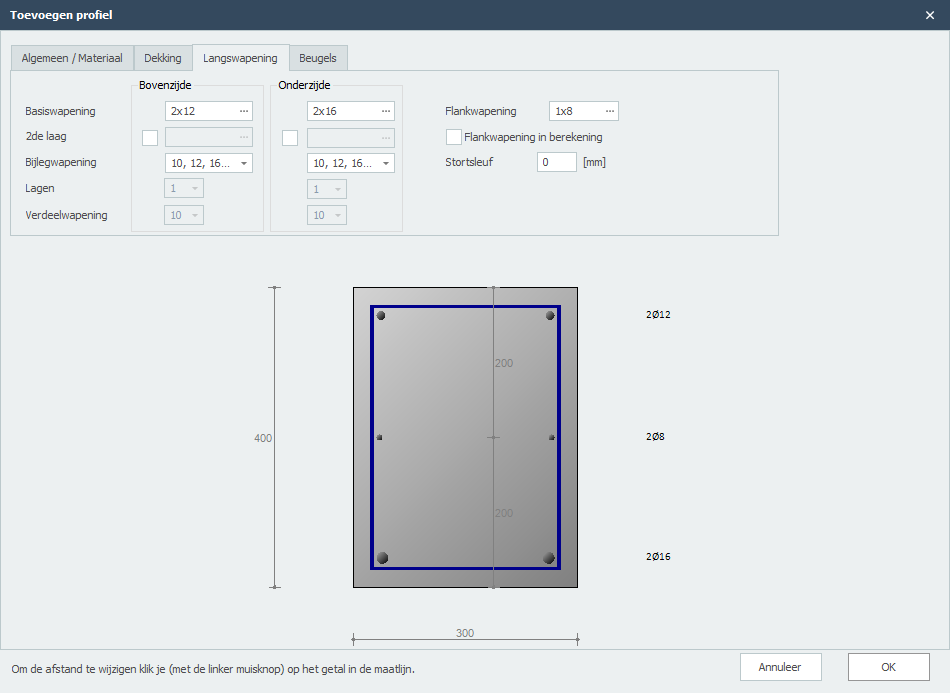Open ellipsis picker for Bovenzijde Basiswapening
This screenshot has width=950, height=693.
coord(243,112)
